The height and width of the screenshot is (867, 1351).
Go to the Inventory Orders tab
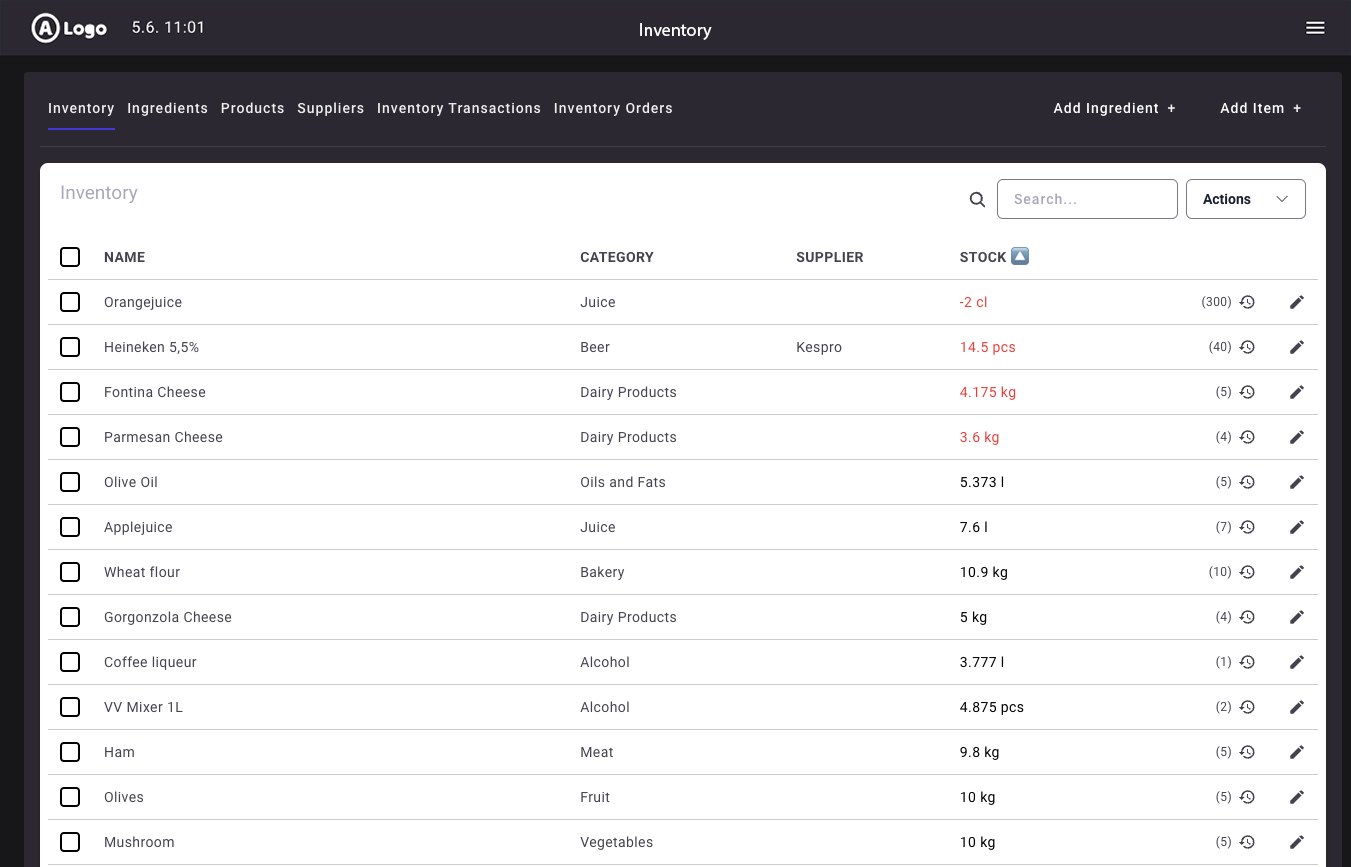click(613, 108)
